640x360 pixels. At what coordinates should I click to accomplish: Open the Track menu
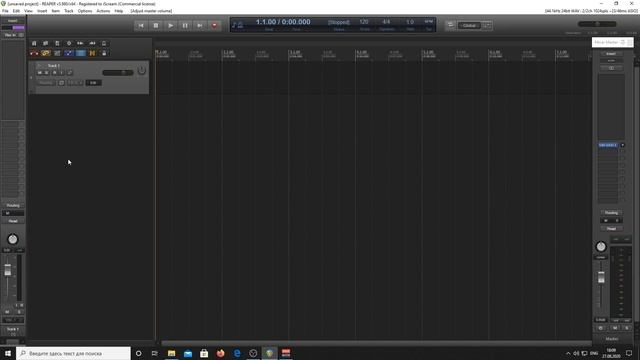(69, 11)
